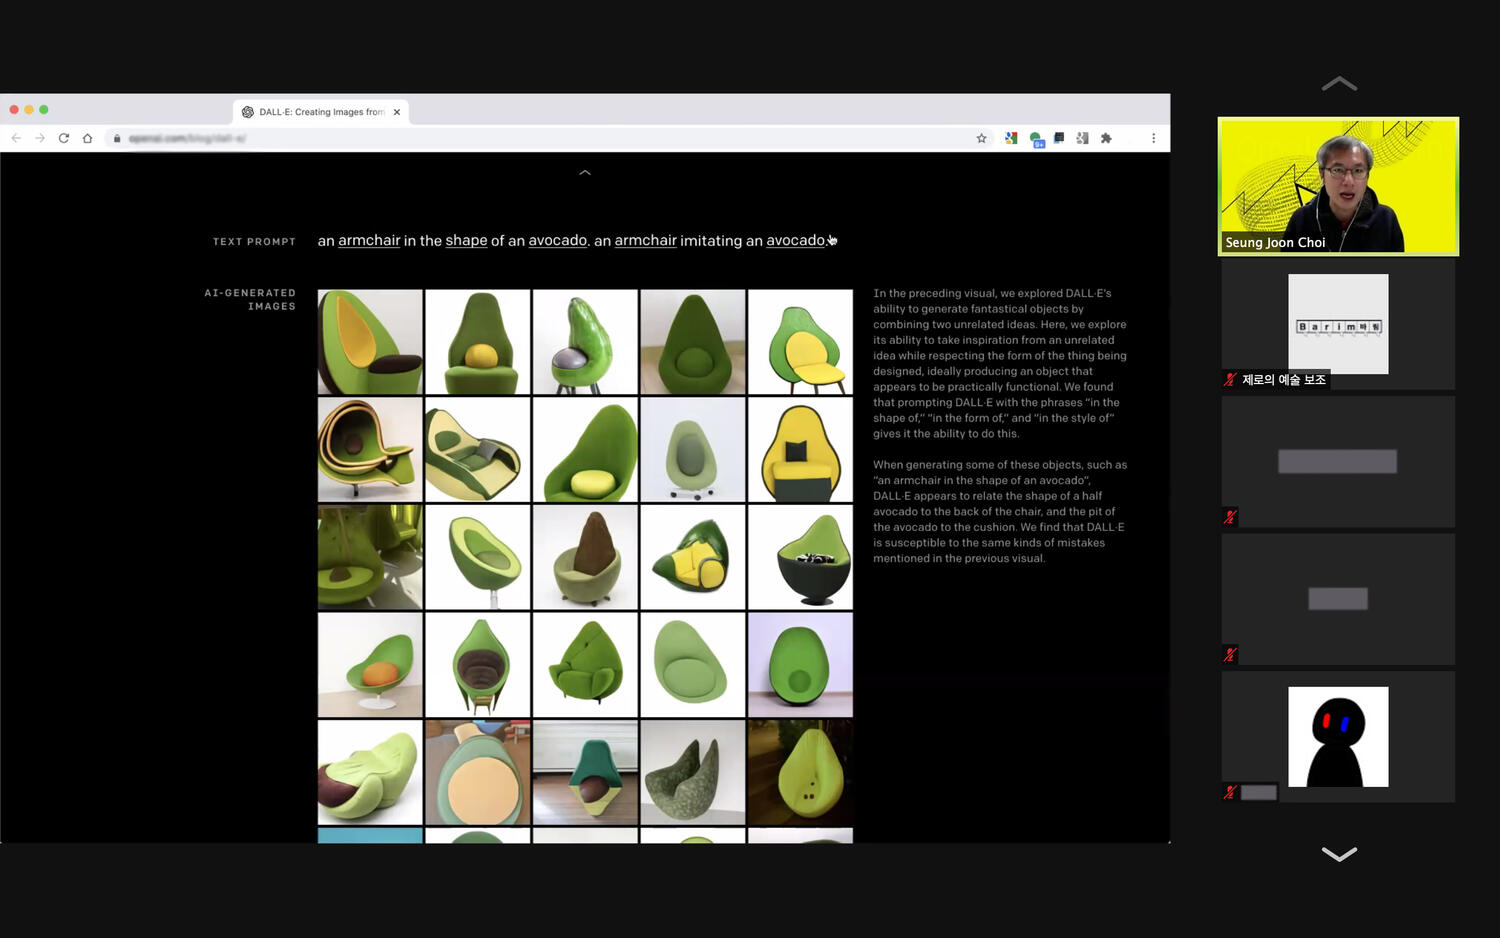Click paragraph starting 'When generating some of these'
1500x938 pixels.
[1000, 511]
